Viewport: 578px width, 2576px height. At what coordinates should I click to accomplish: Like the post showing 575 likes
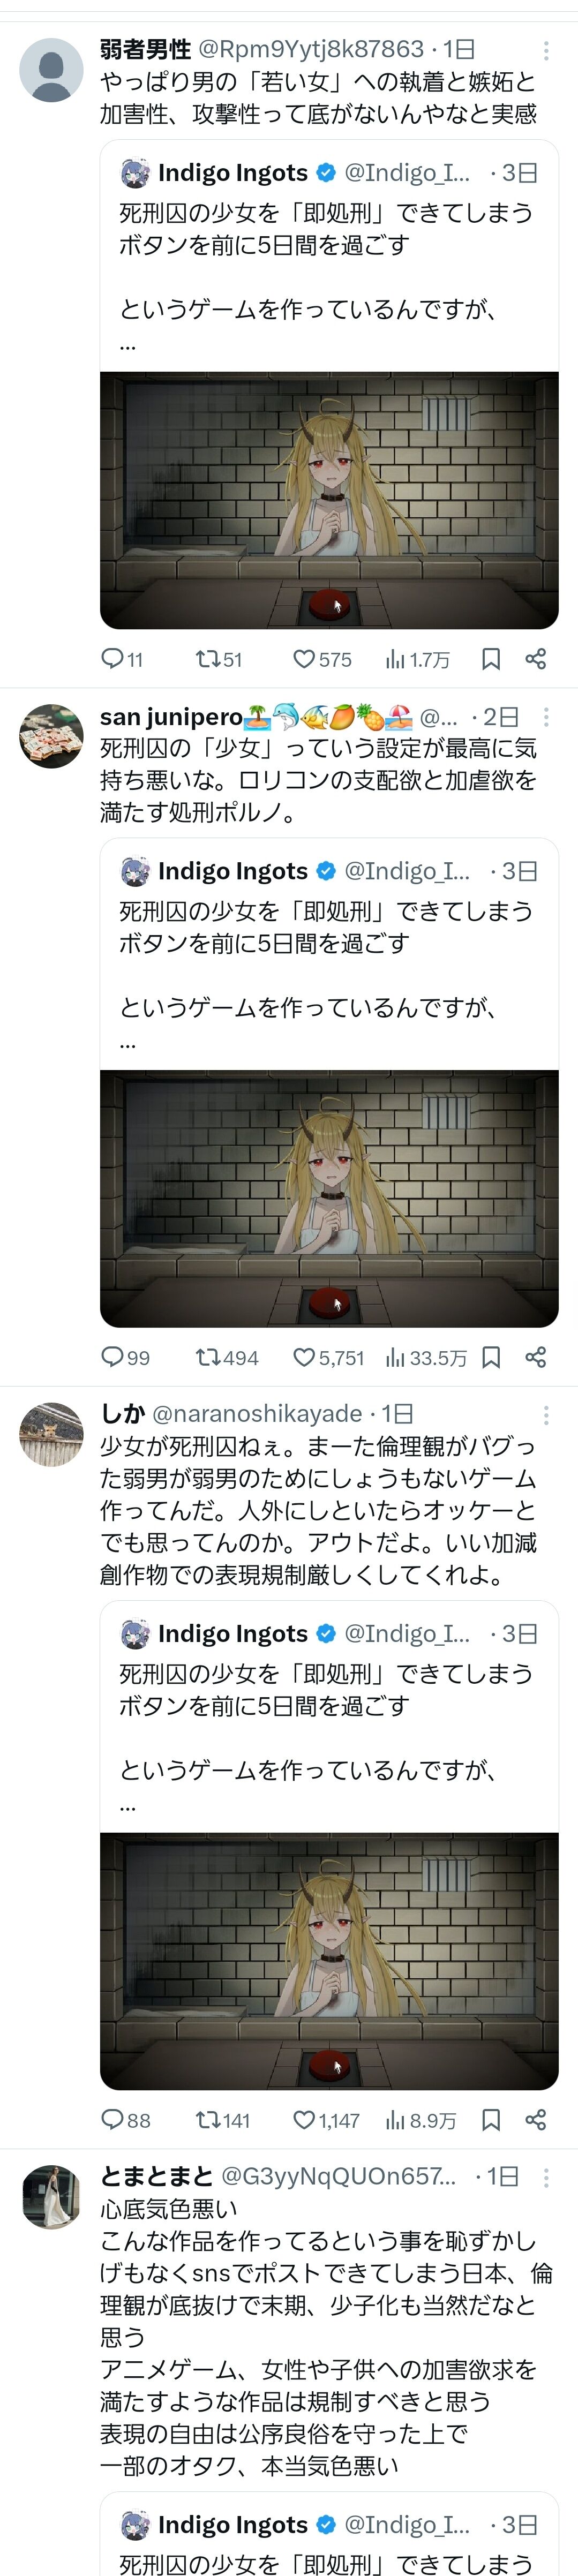click(322, 659)
